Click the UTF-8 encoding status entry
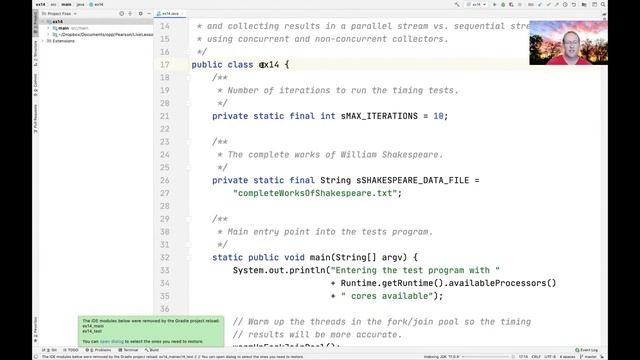 click(550, 357)
